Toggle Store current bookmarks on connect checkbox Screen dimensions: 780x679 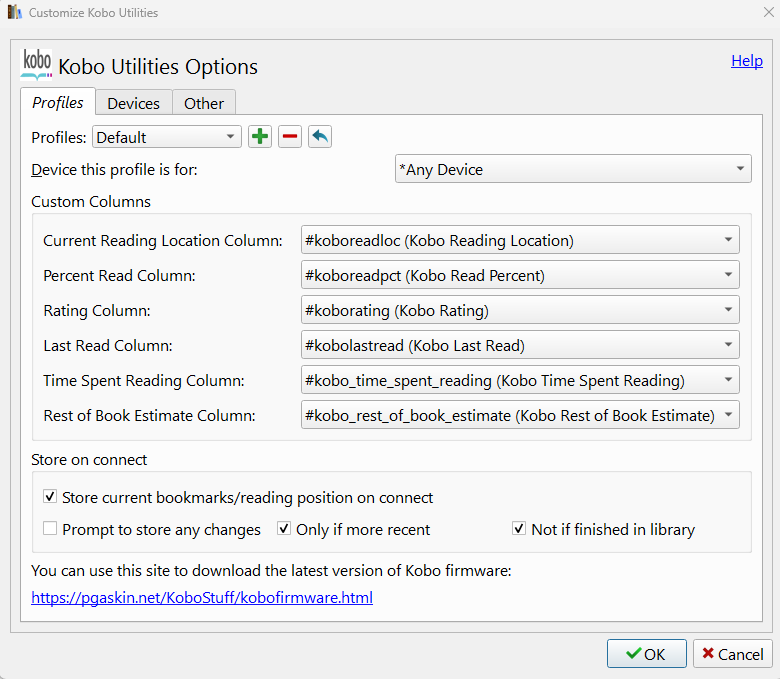[51, 497]
